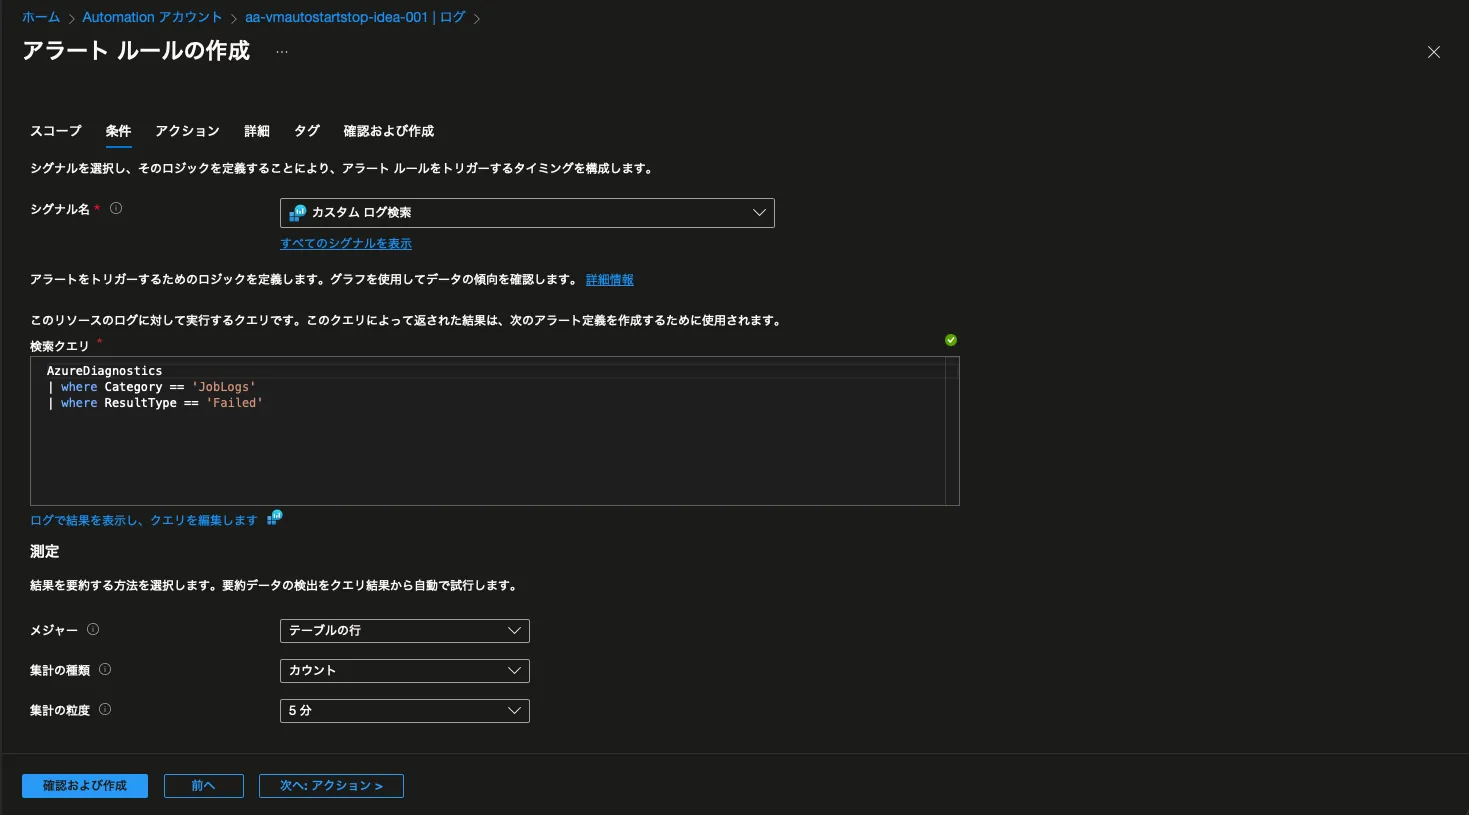Viewport: 1469px width, 815px height.
Task: Close the alert rule creation pane
Action: [x=1434, y=52]
